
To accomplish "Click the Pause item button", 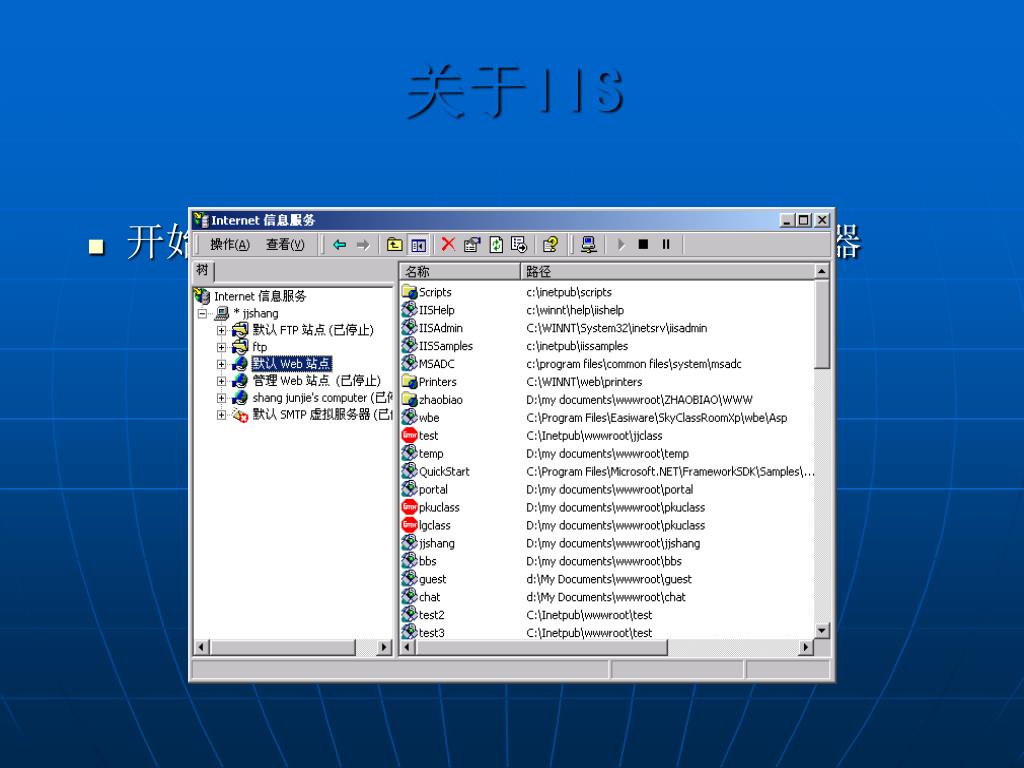I will (x=666, y=245).
